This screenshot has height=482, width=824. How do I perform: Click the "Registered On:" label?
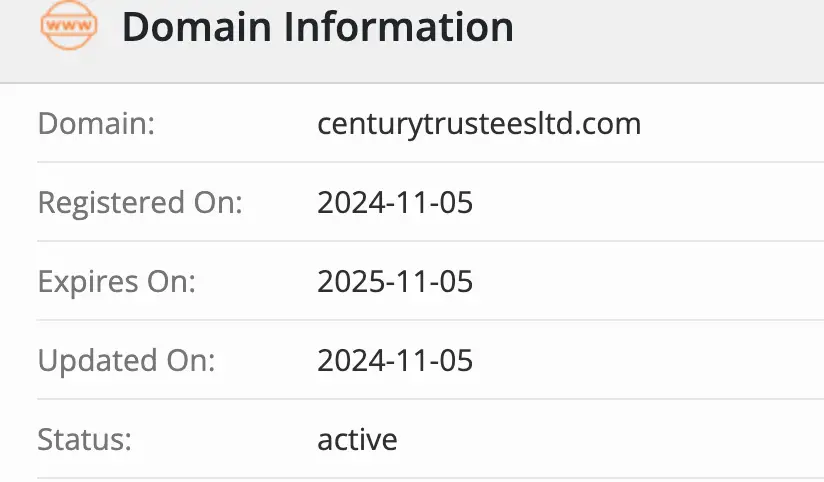[x=140, y=203]
